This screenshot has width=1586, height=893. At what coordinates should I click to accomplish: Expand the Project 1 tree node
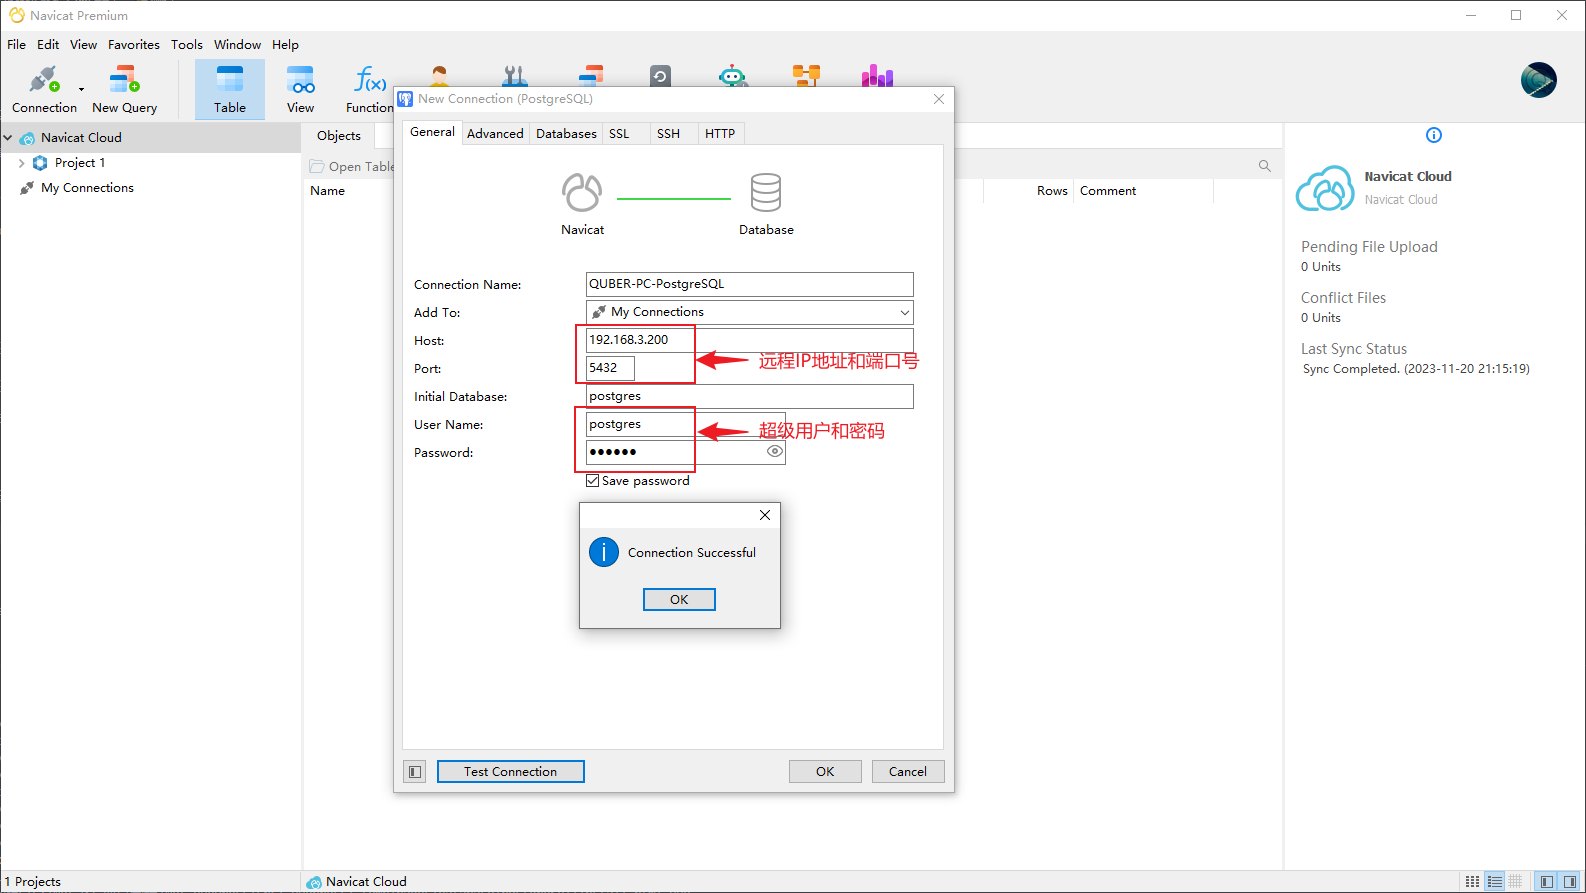[22, 163]
